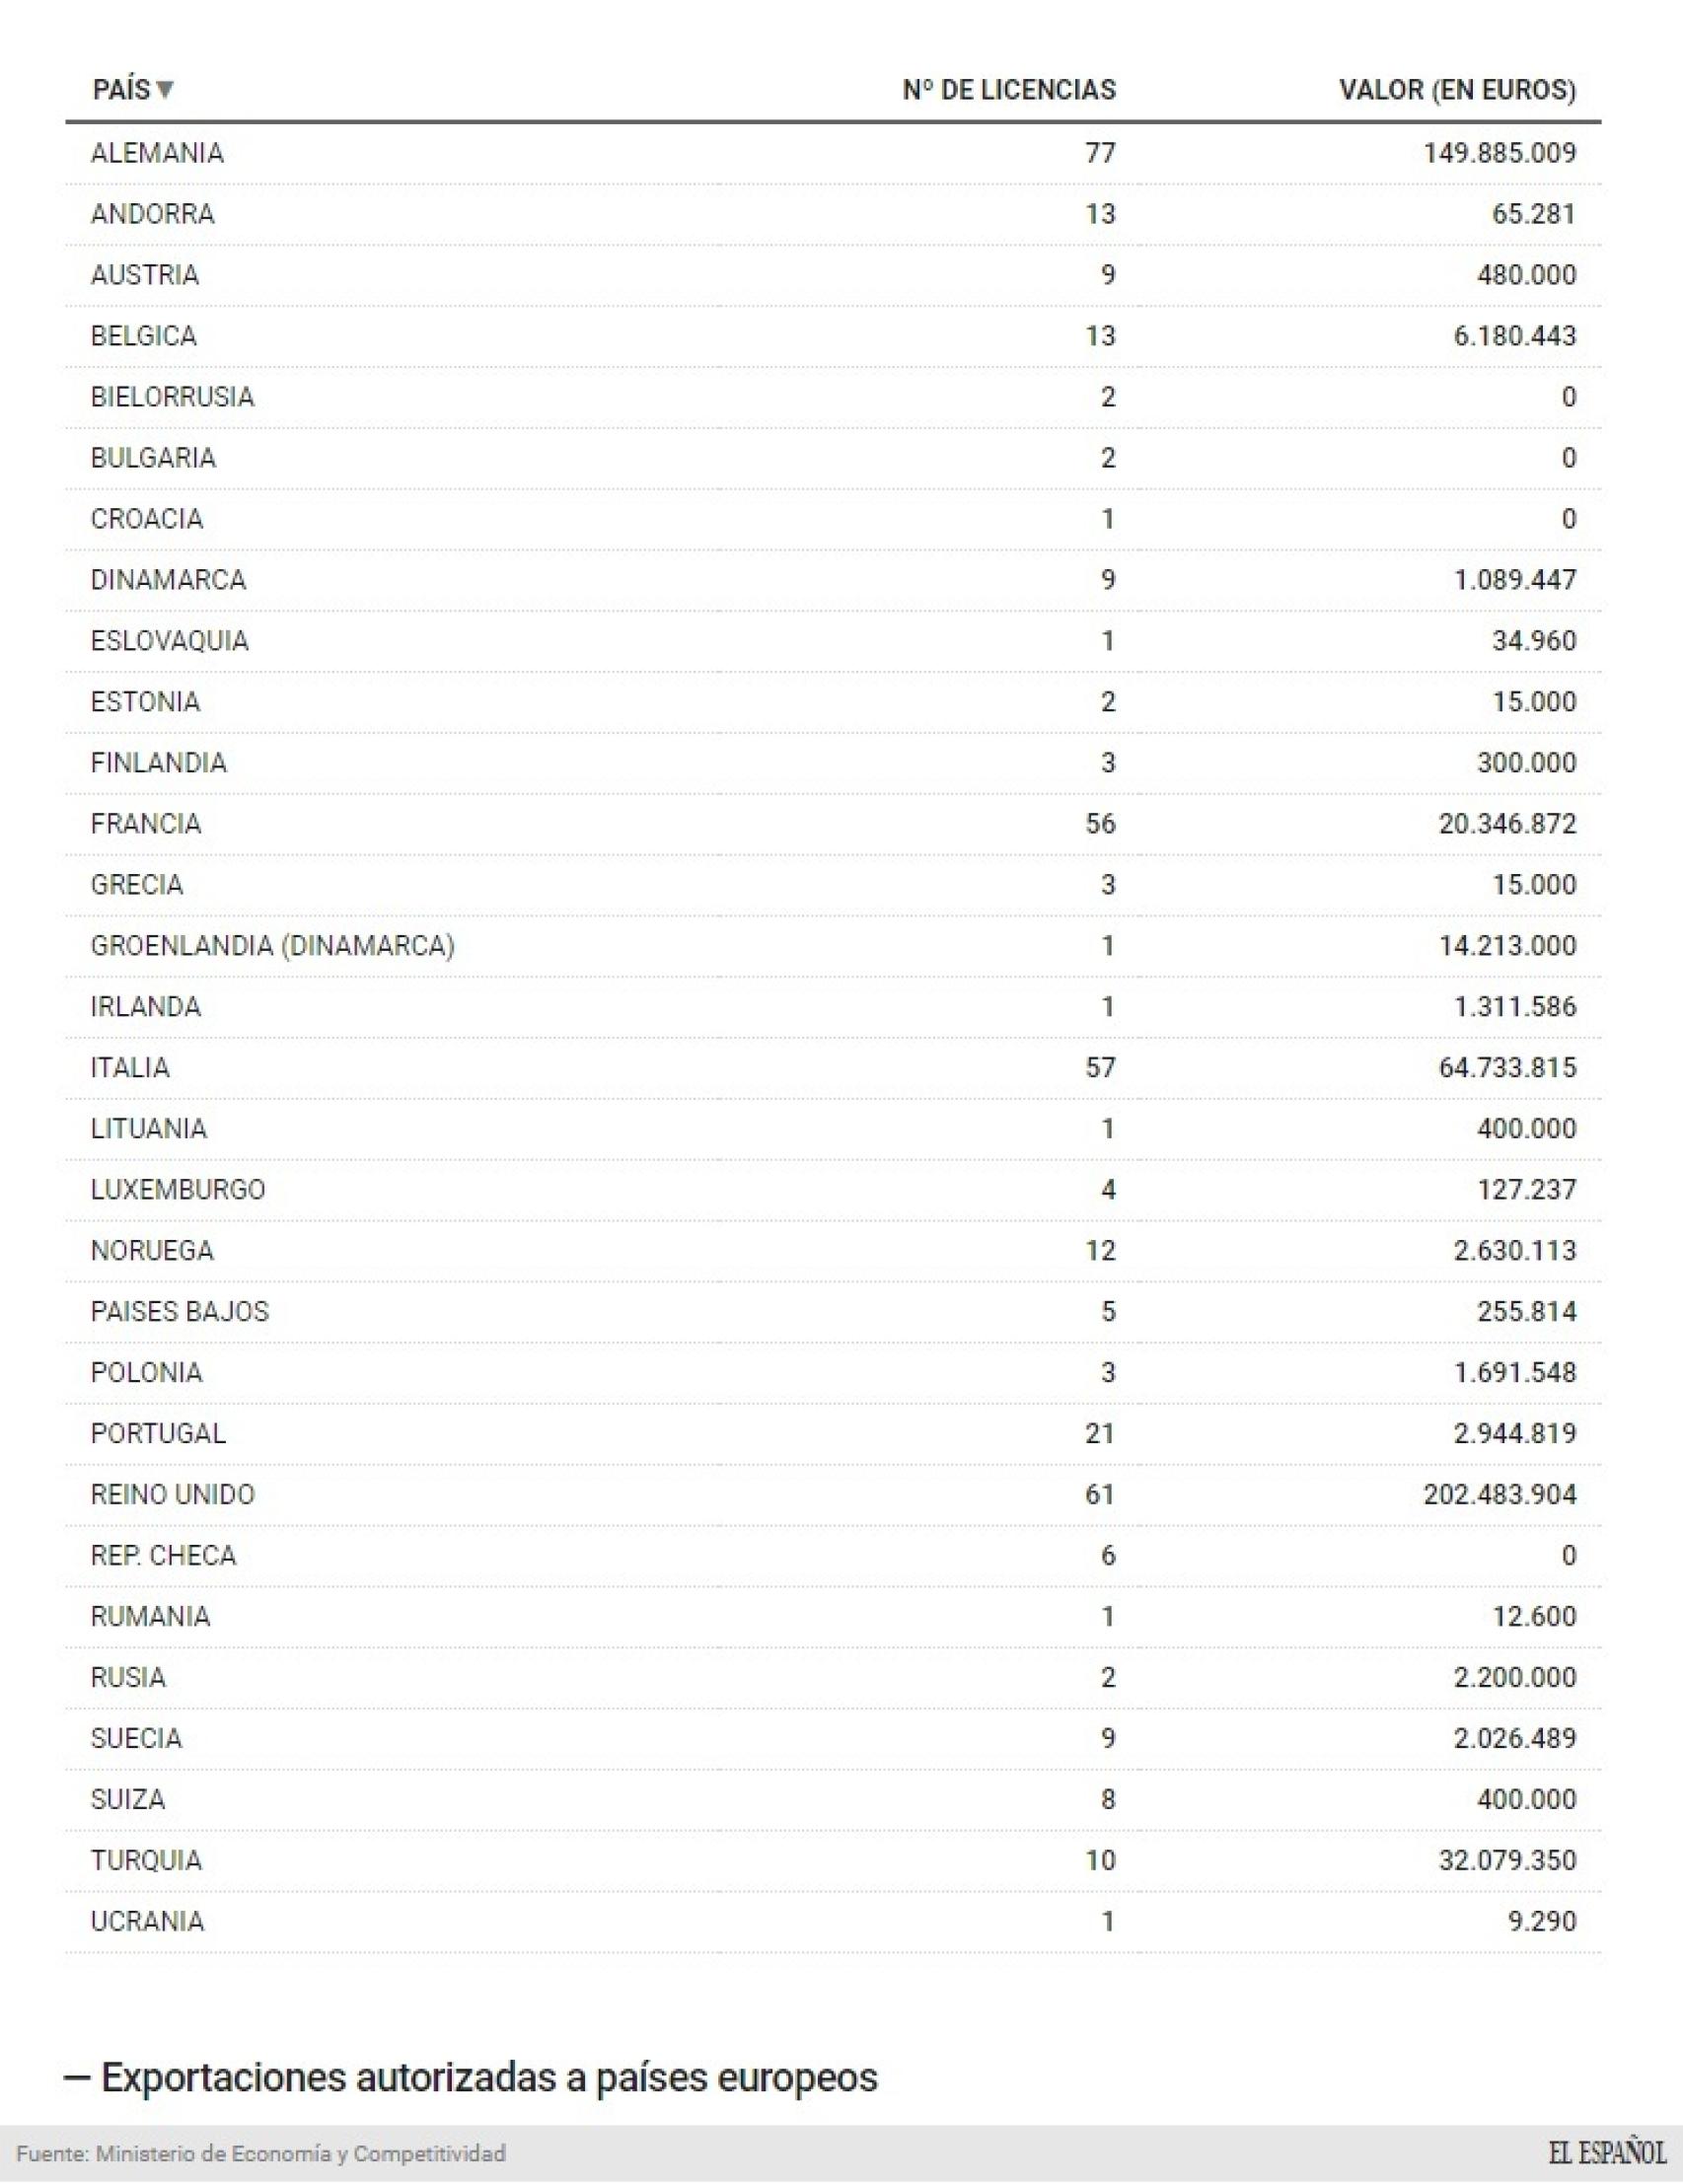Click the TURQUIA value 32.079.350
This screenshot has width=1683, height=2184.
[1507, 1860]
